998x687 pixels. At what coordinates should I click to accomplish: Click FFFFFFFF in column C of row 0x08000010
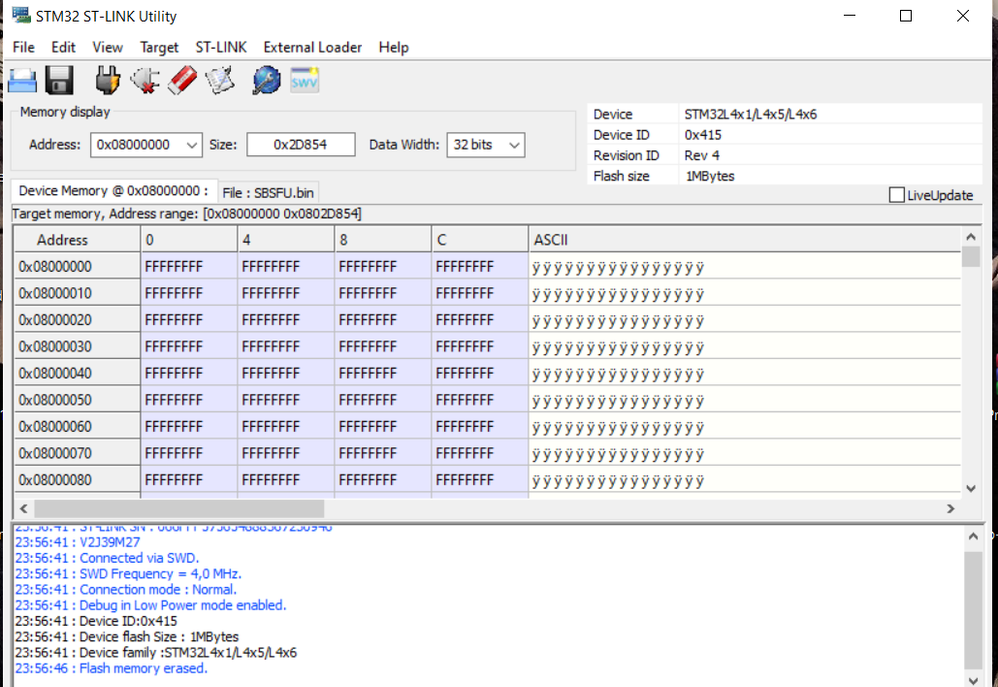coord(480,293)
